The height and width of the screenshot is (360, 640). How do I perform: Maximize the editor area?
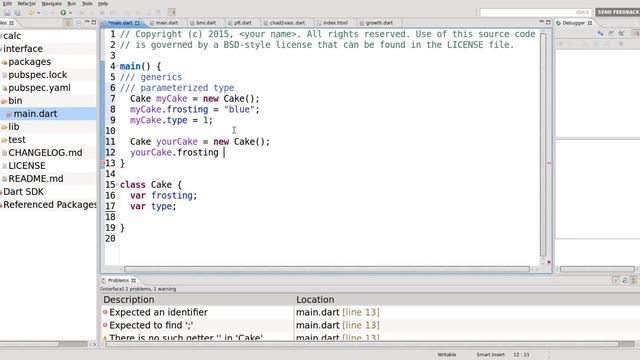[x=548, y=22]
